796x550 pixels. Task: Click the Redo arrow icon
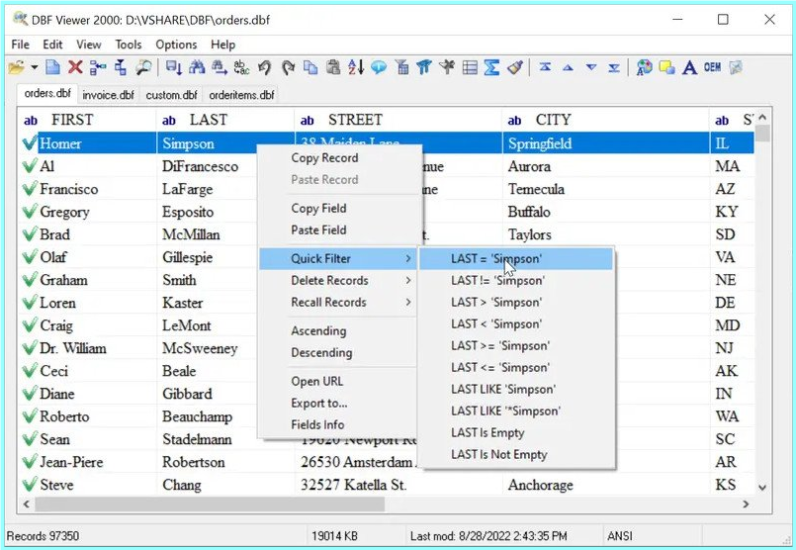(x=288, y=67)
